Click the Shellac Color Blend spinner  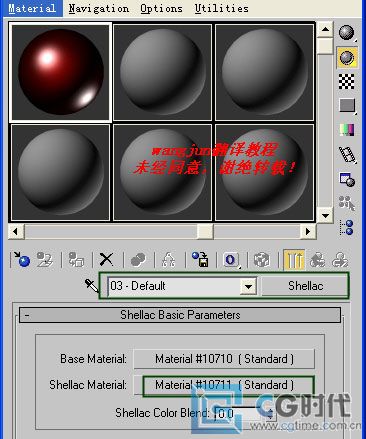(270, 414)
